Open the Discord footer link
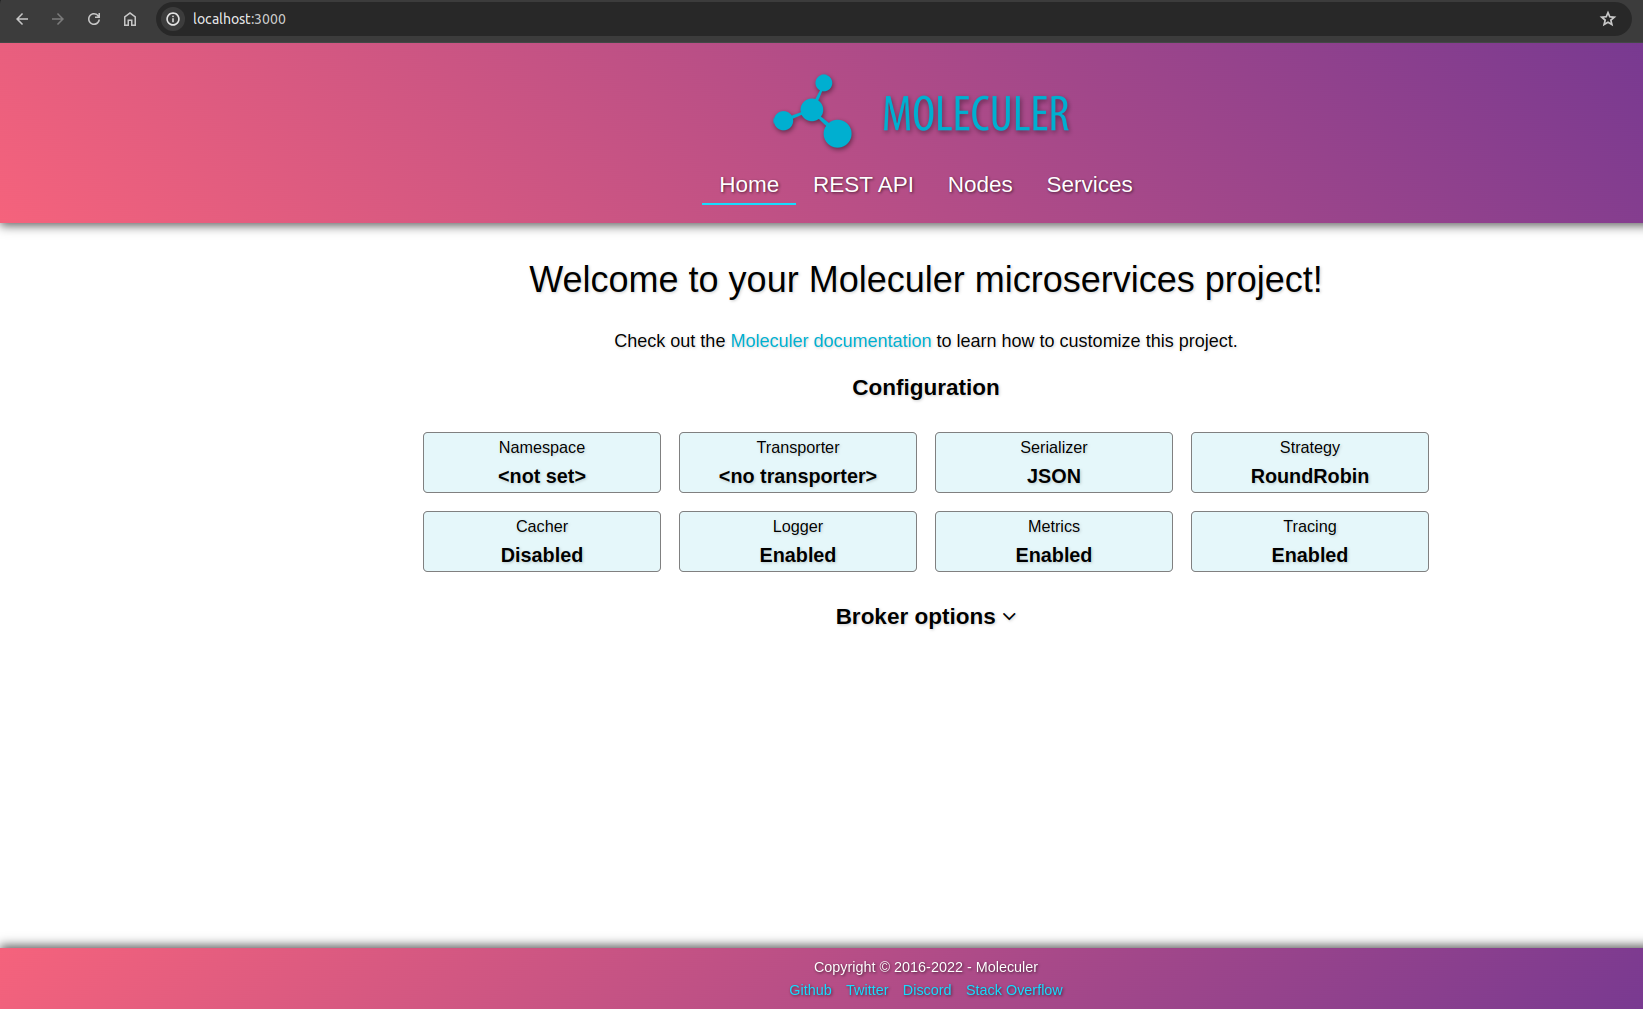 [927, 990]
